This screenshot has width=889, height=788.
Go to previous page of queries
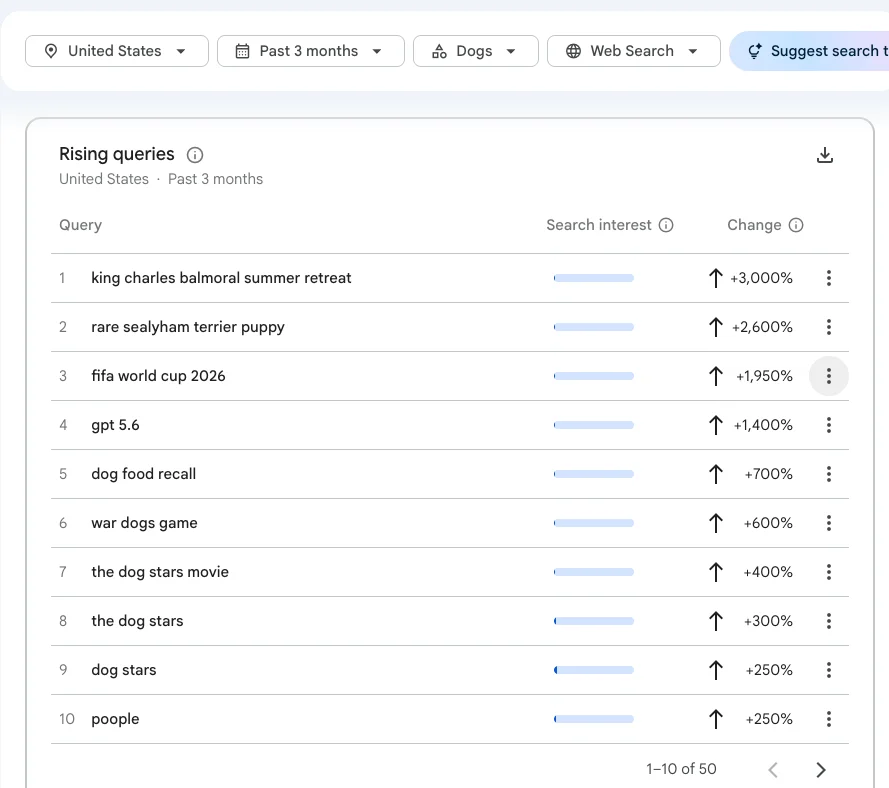pyautogui.click(x=773, y=769)
